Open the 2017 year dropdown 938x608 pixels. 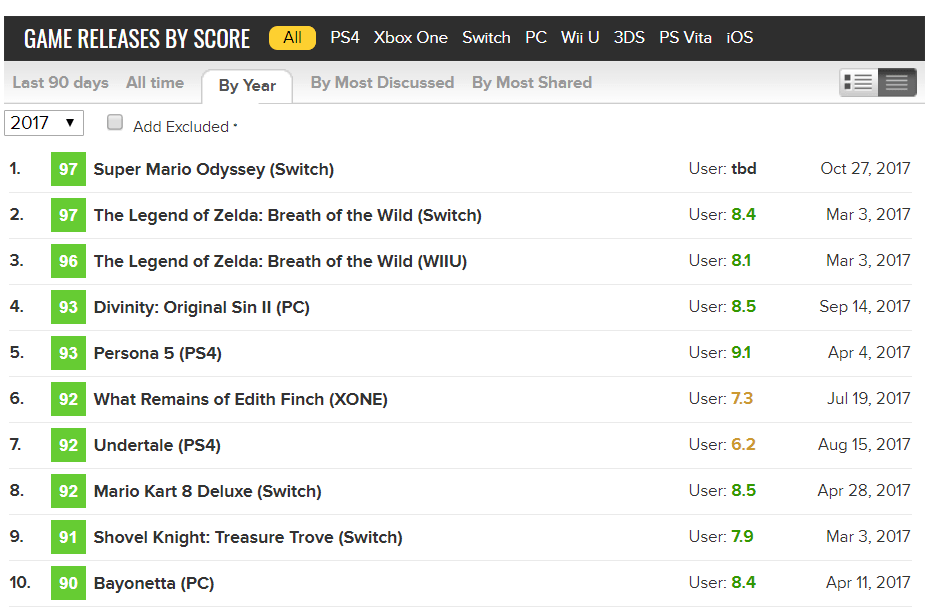coord(44,123)
